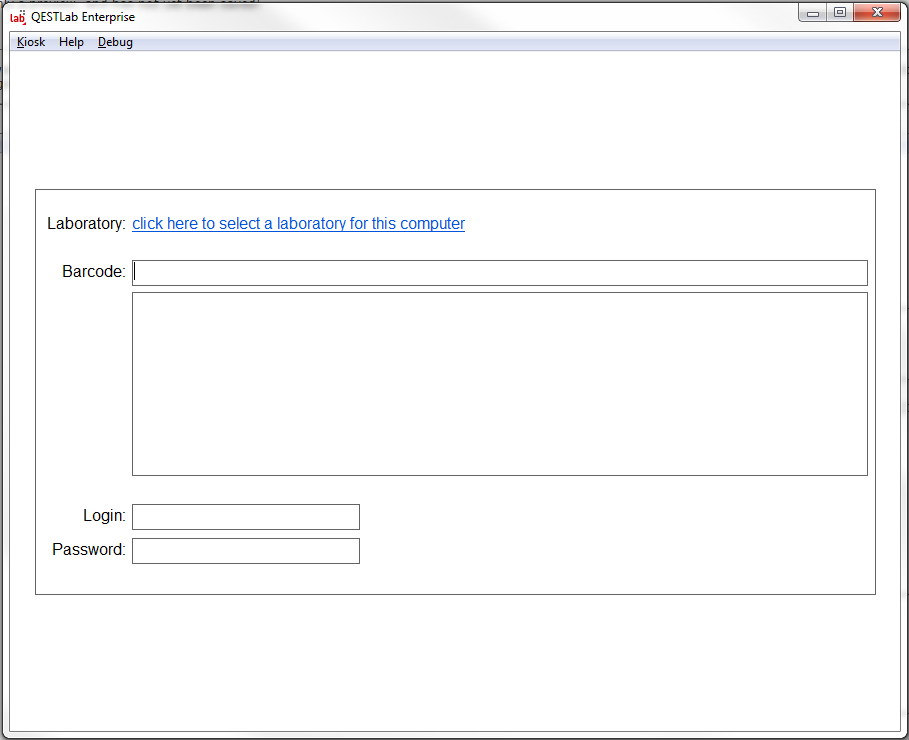Click the "Login:" label text
Image resolution: width=909 pixels, height=740 pixels.
104,516
